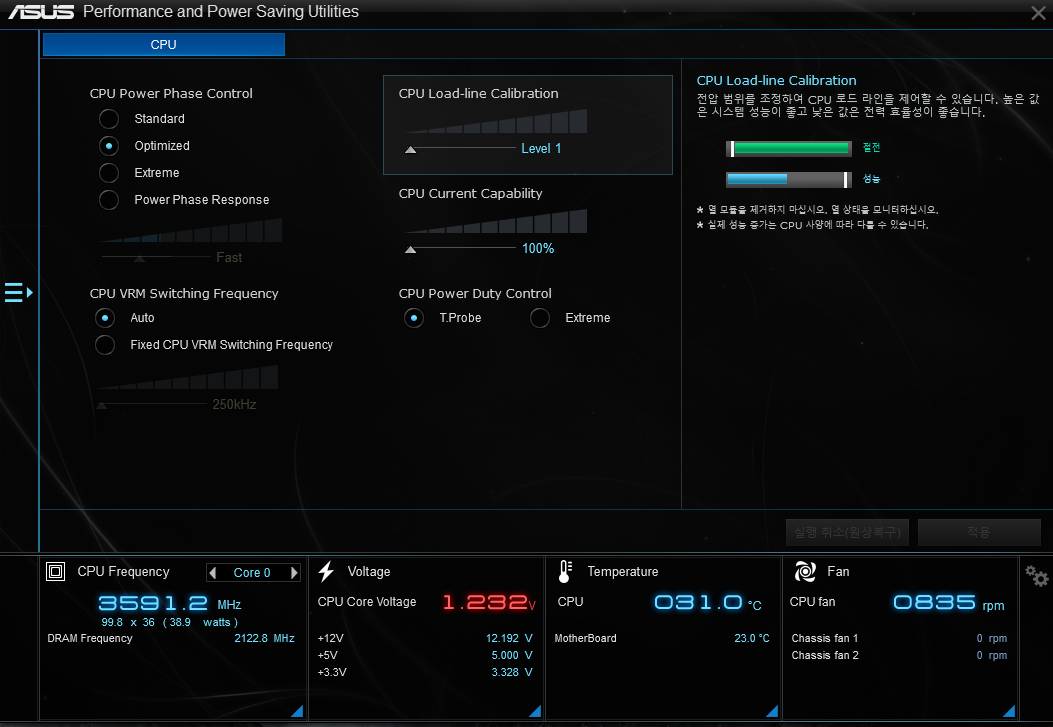The image size is (1053, 727).
Task: Expand the Voltage panel corner triangle
Action: [535, 712]
